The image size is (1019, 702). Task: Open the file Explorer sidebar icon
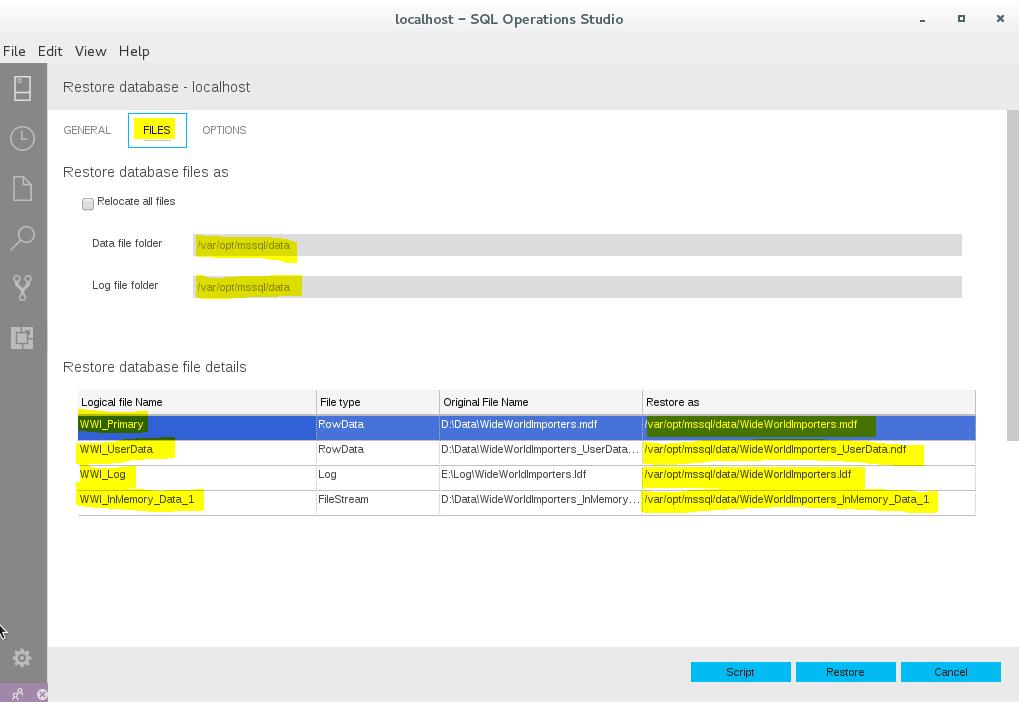tap(22, 188)
